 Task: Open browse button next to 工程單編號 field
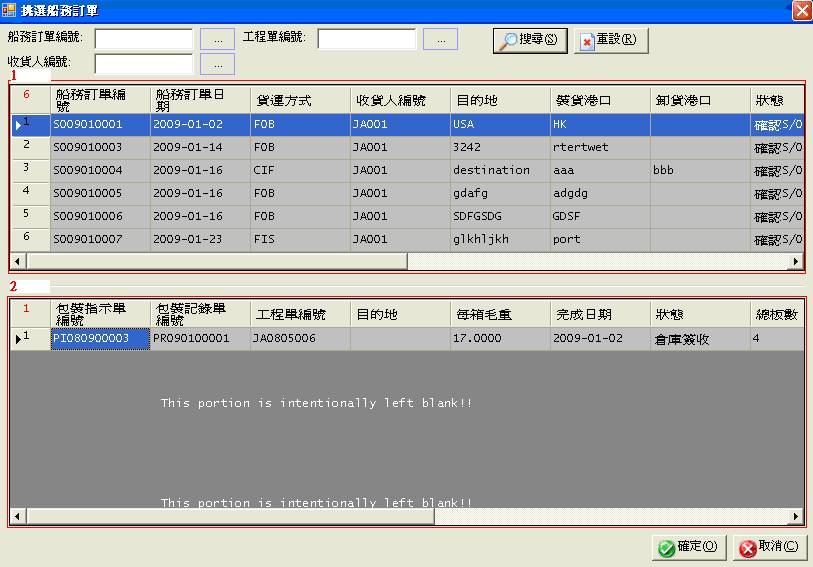click(440, 39)
